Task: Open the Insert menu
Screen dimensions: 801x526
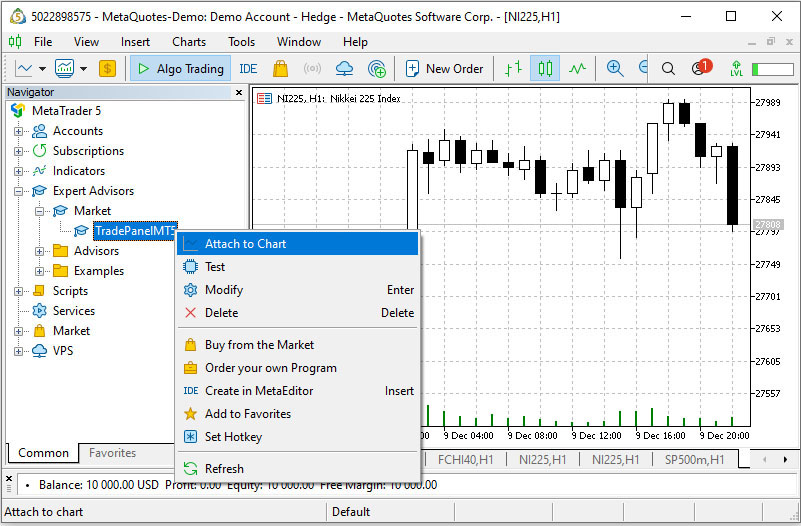Action: pyautogui.click(x=135, y=42)
